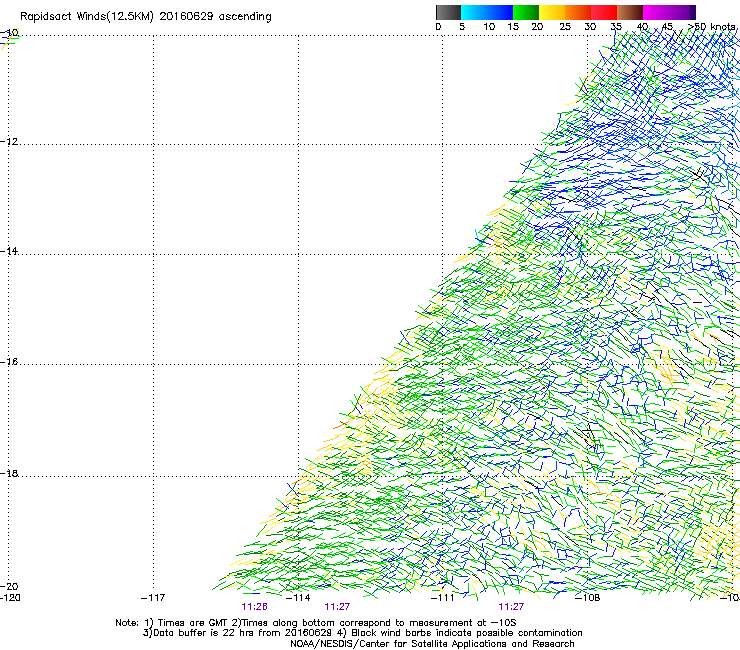Screen dimensions: 740x650
Task: Click the "NOAA/NESDIS/Center for Satellite Applications and Research" credit
Action: pos(432,644)
